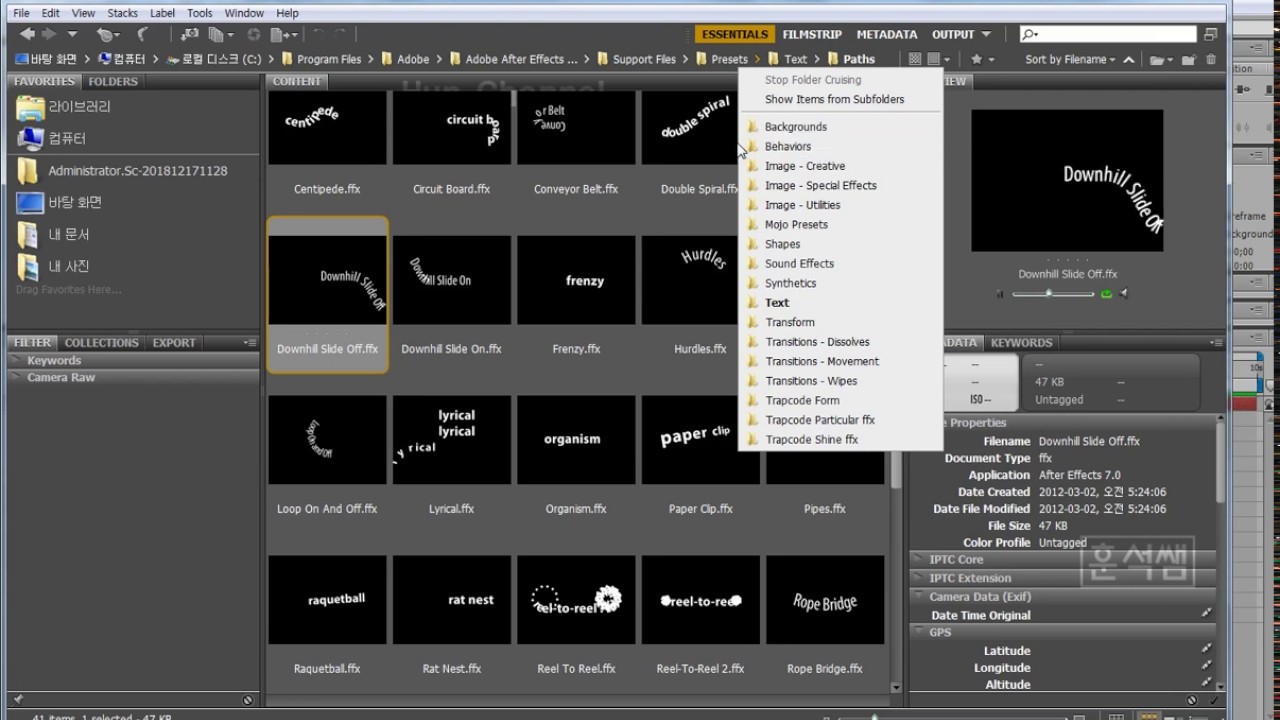Click the open in Camera Raw icon
The width and height of the screenshot is (1280, 720).
tap(254, 34)
